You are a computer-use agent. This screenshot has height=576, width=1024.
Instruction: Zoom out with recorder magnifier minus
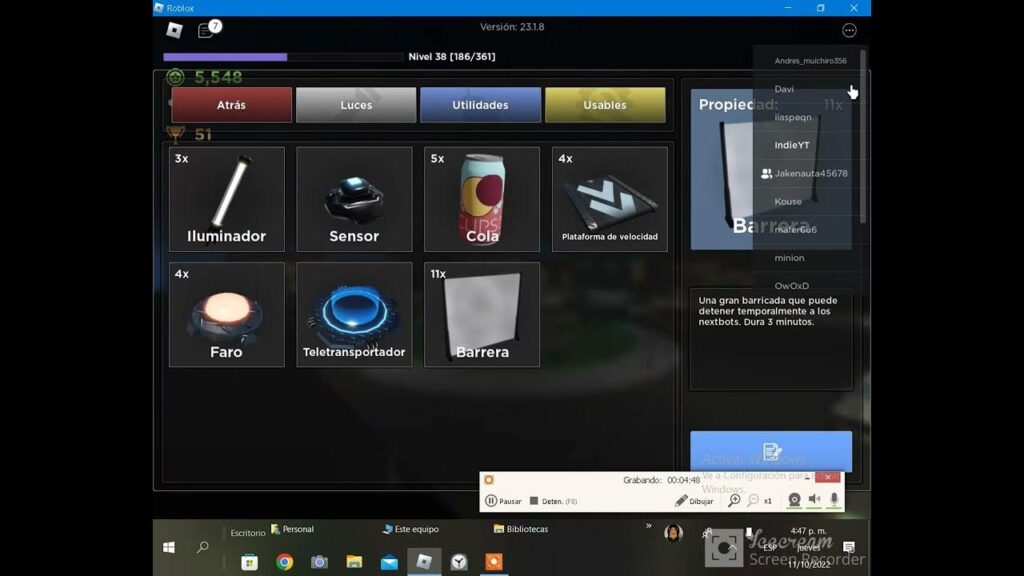[x=754, y=500]
